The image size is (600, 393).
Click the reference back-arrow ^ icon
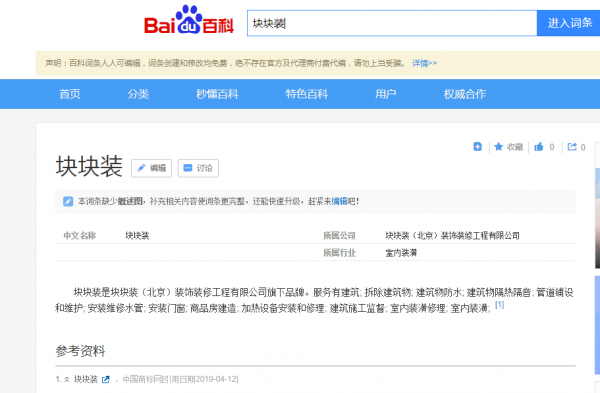coord(67,380)
